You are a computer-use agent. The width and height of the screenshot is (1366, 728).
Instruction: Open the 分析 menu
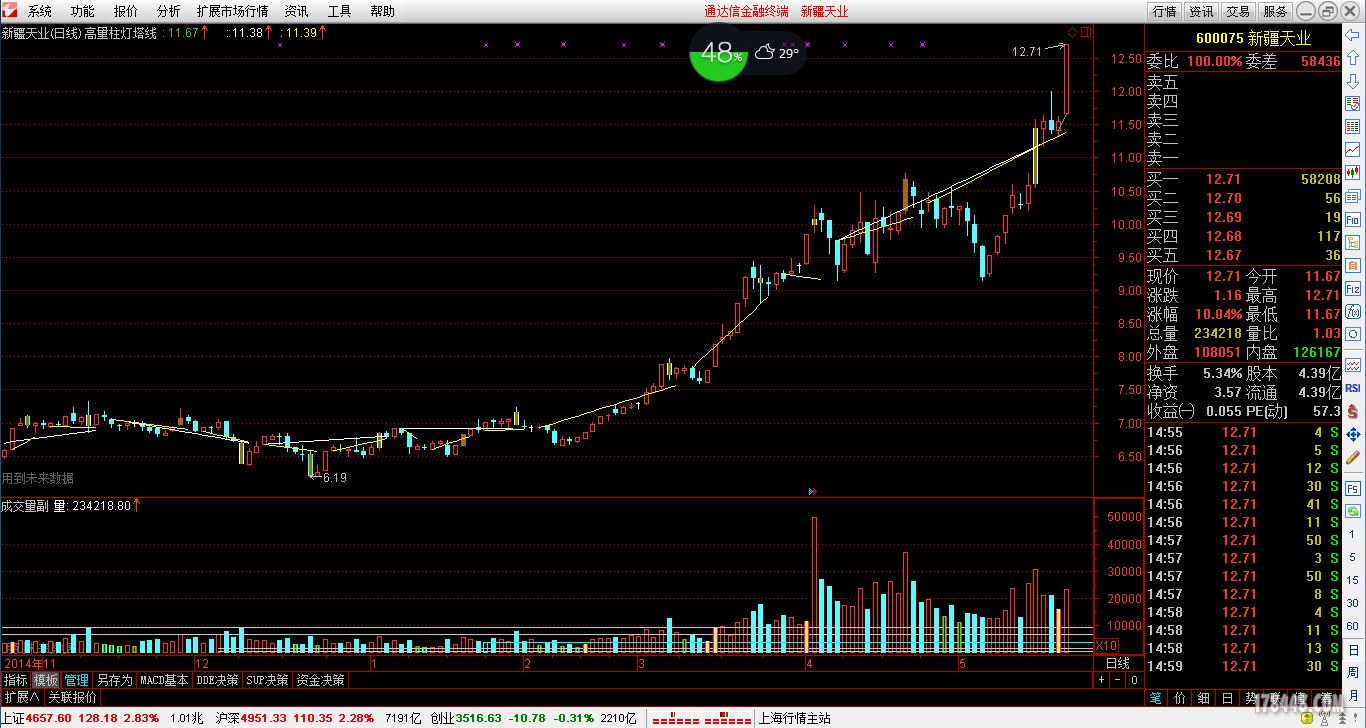tap(169, 11)
